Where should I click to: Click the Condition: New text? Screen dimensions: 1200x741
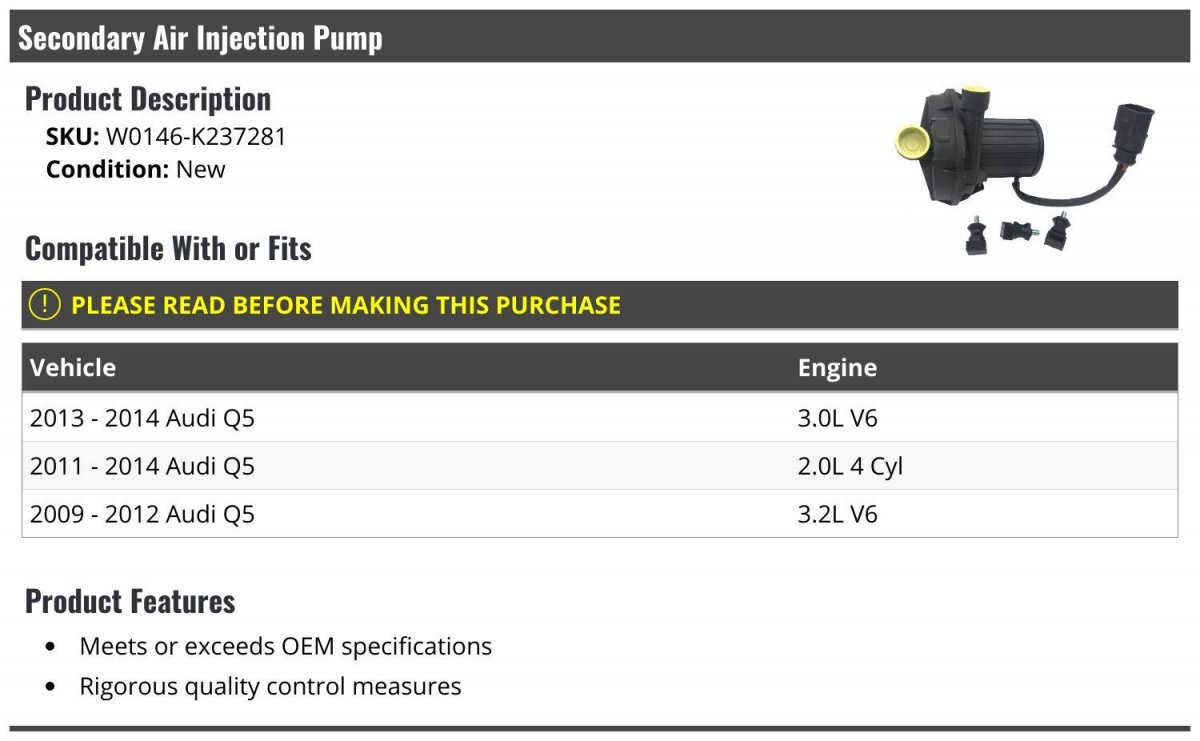(136, 169)
